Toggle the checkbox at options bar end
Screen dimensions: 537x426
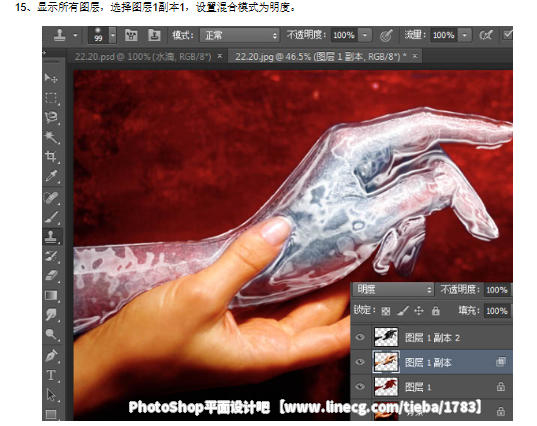coord(507,35)
